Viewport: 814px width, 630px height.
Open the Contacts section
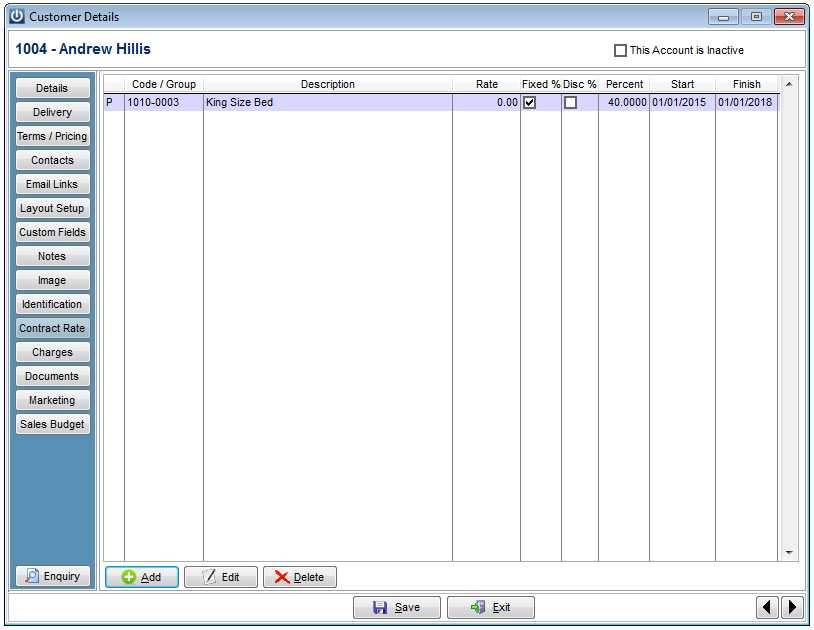(x=52, y=160)
